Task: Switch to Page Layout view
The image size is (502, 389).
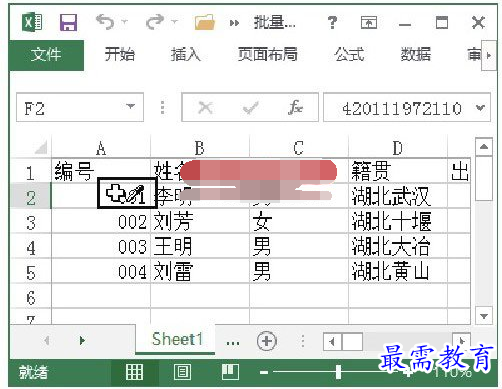Action: [x=182, y=372]
